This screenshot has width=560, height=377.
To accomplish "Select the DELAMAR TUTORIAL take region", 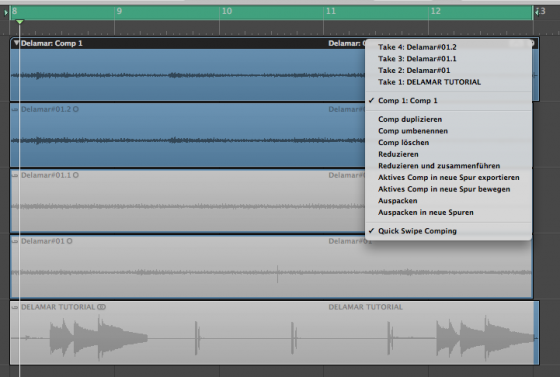I will pyautogui.click(x=274, y=333).
